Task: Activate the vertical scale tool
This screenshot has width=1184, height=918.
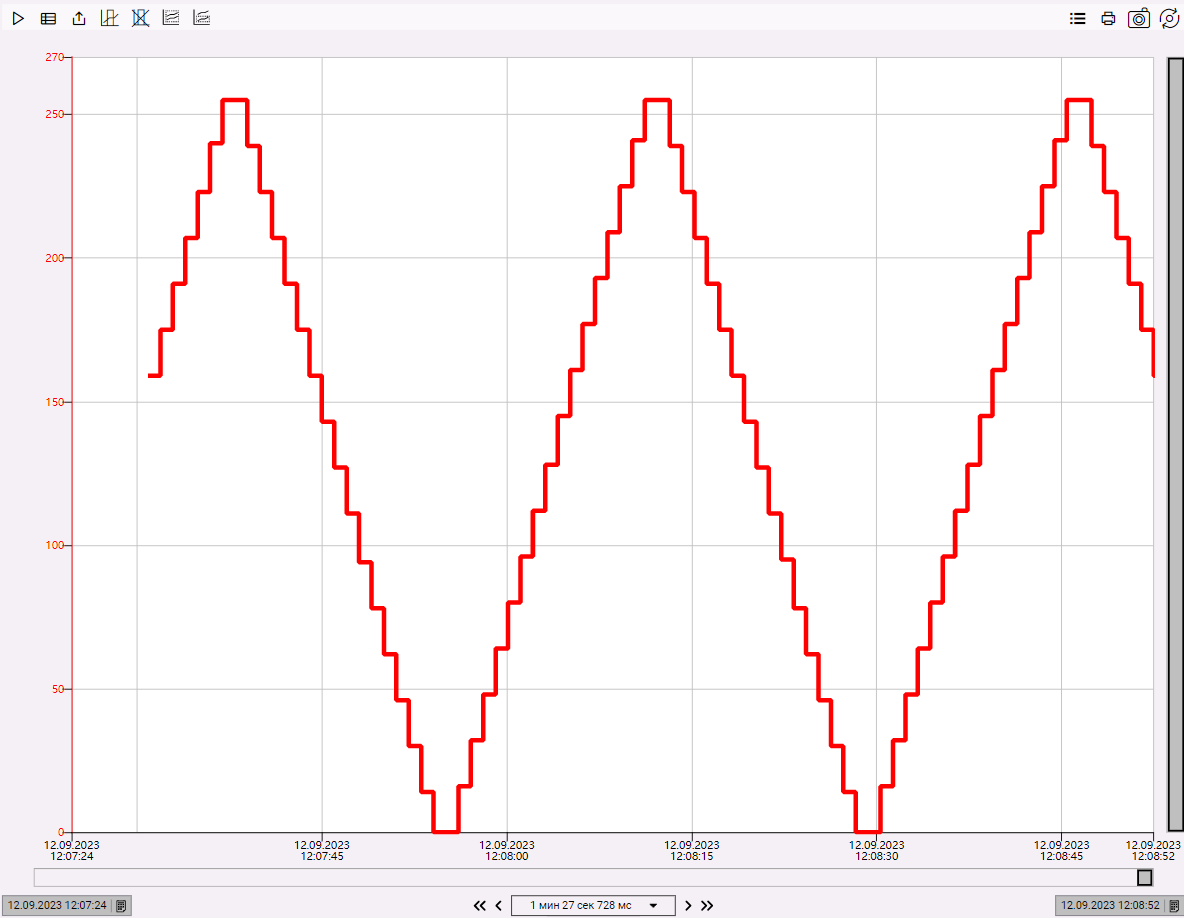Action: click(109, 17)
